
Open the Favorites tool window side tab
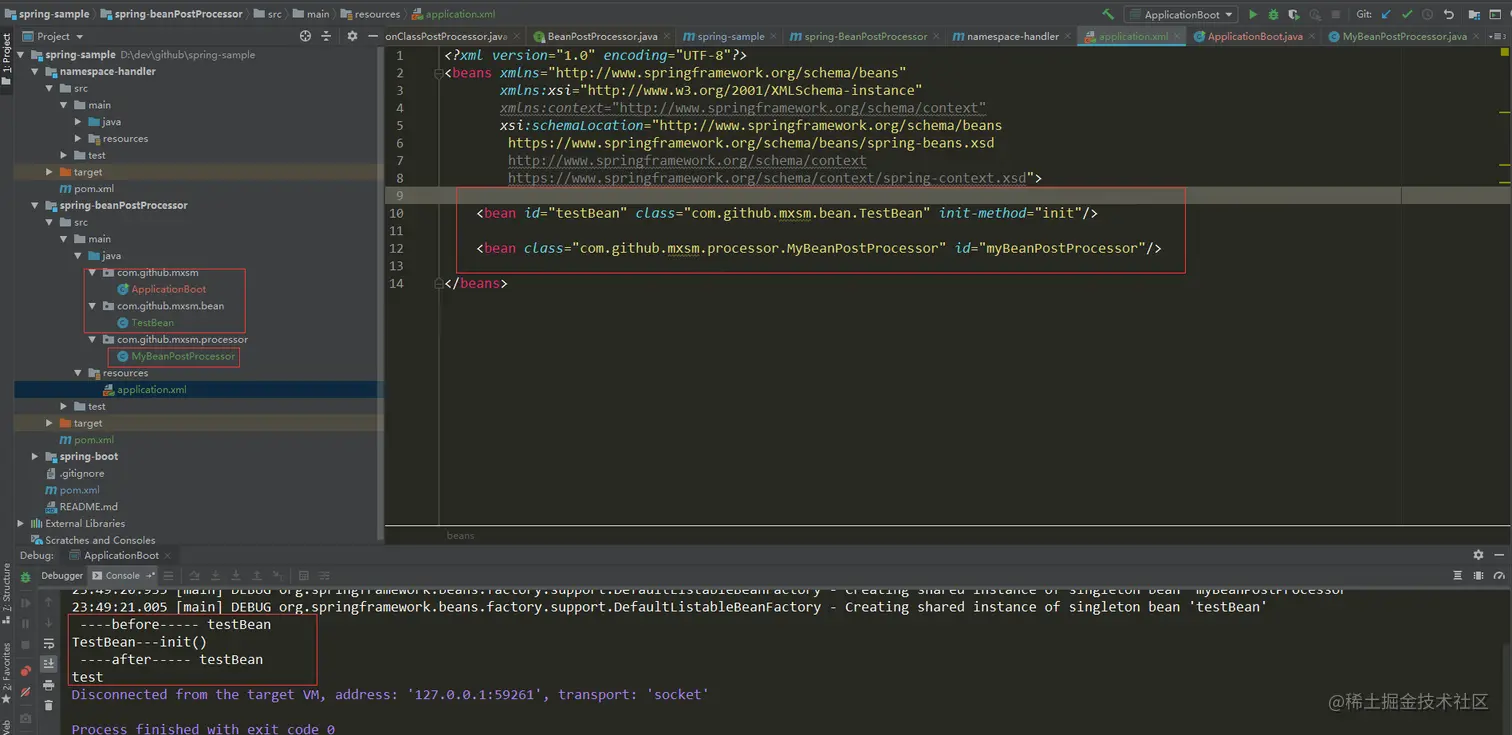[6, 672]
